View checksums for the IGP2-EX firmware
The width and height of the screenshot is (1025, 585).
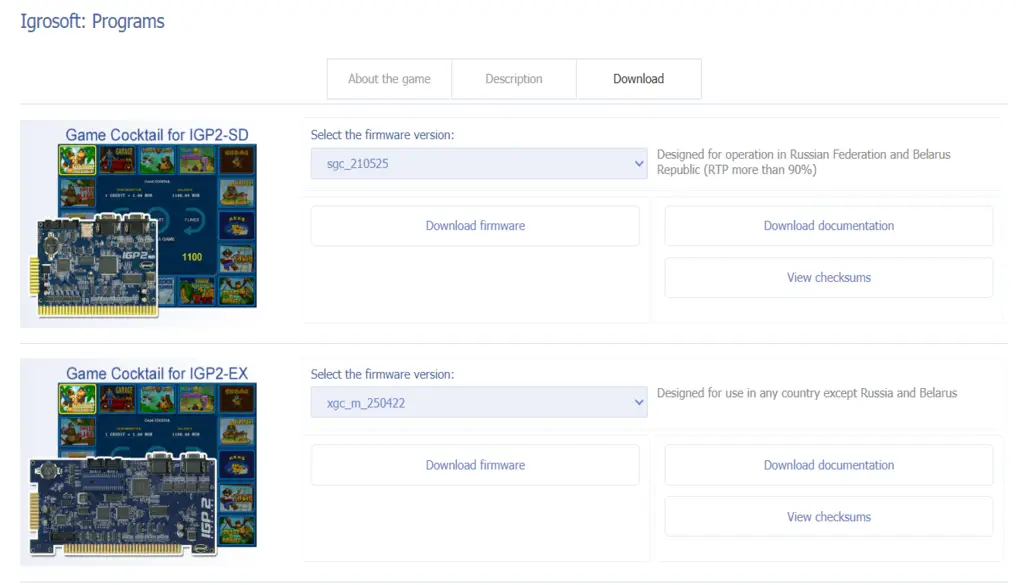pos(828,517)
